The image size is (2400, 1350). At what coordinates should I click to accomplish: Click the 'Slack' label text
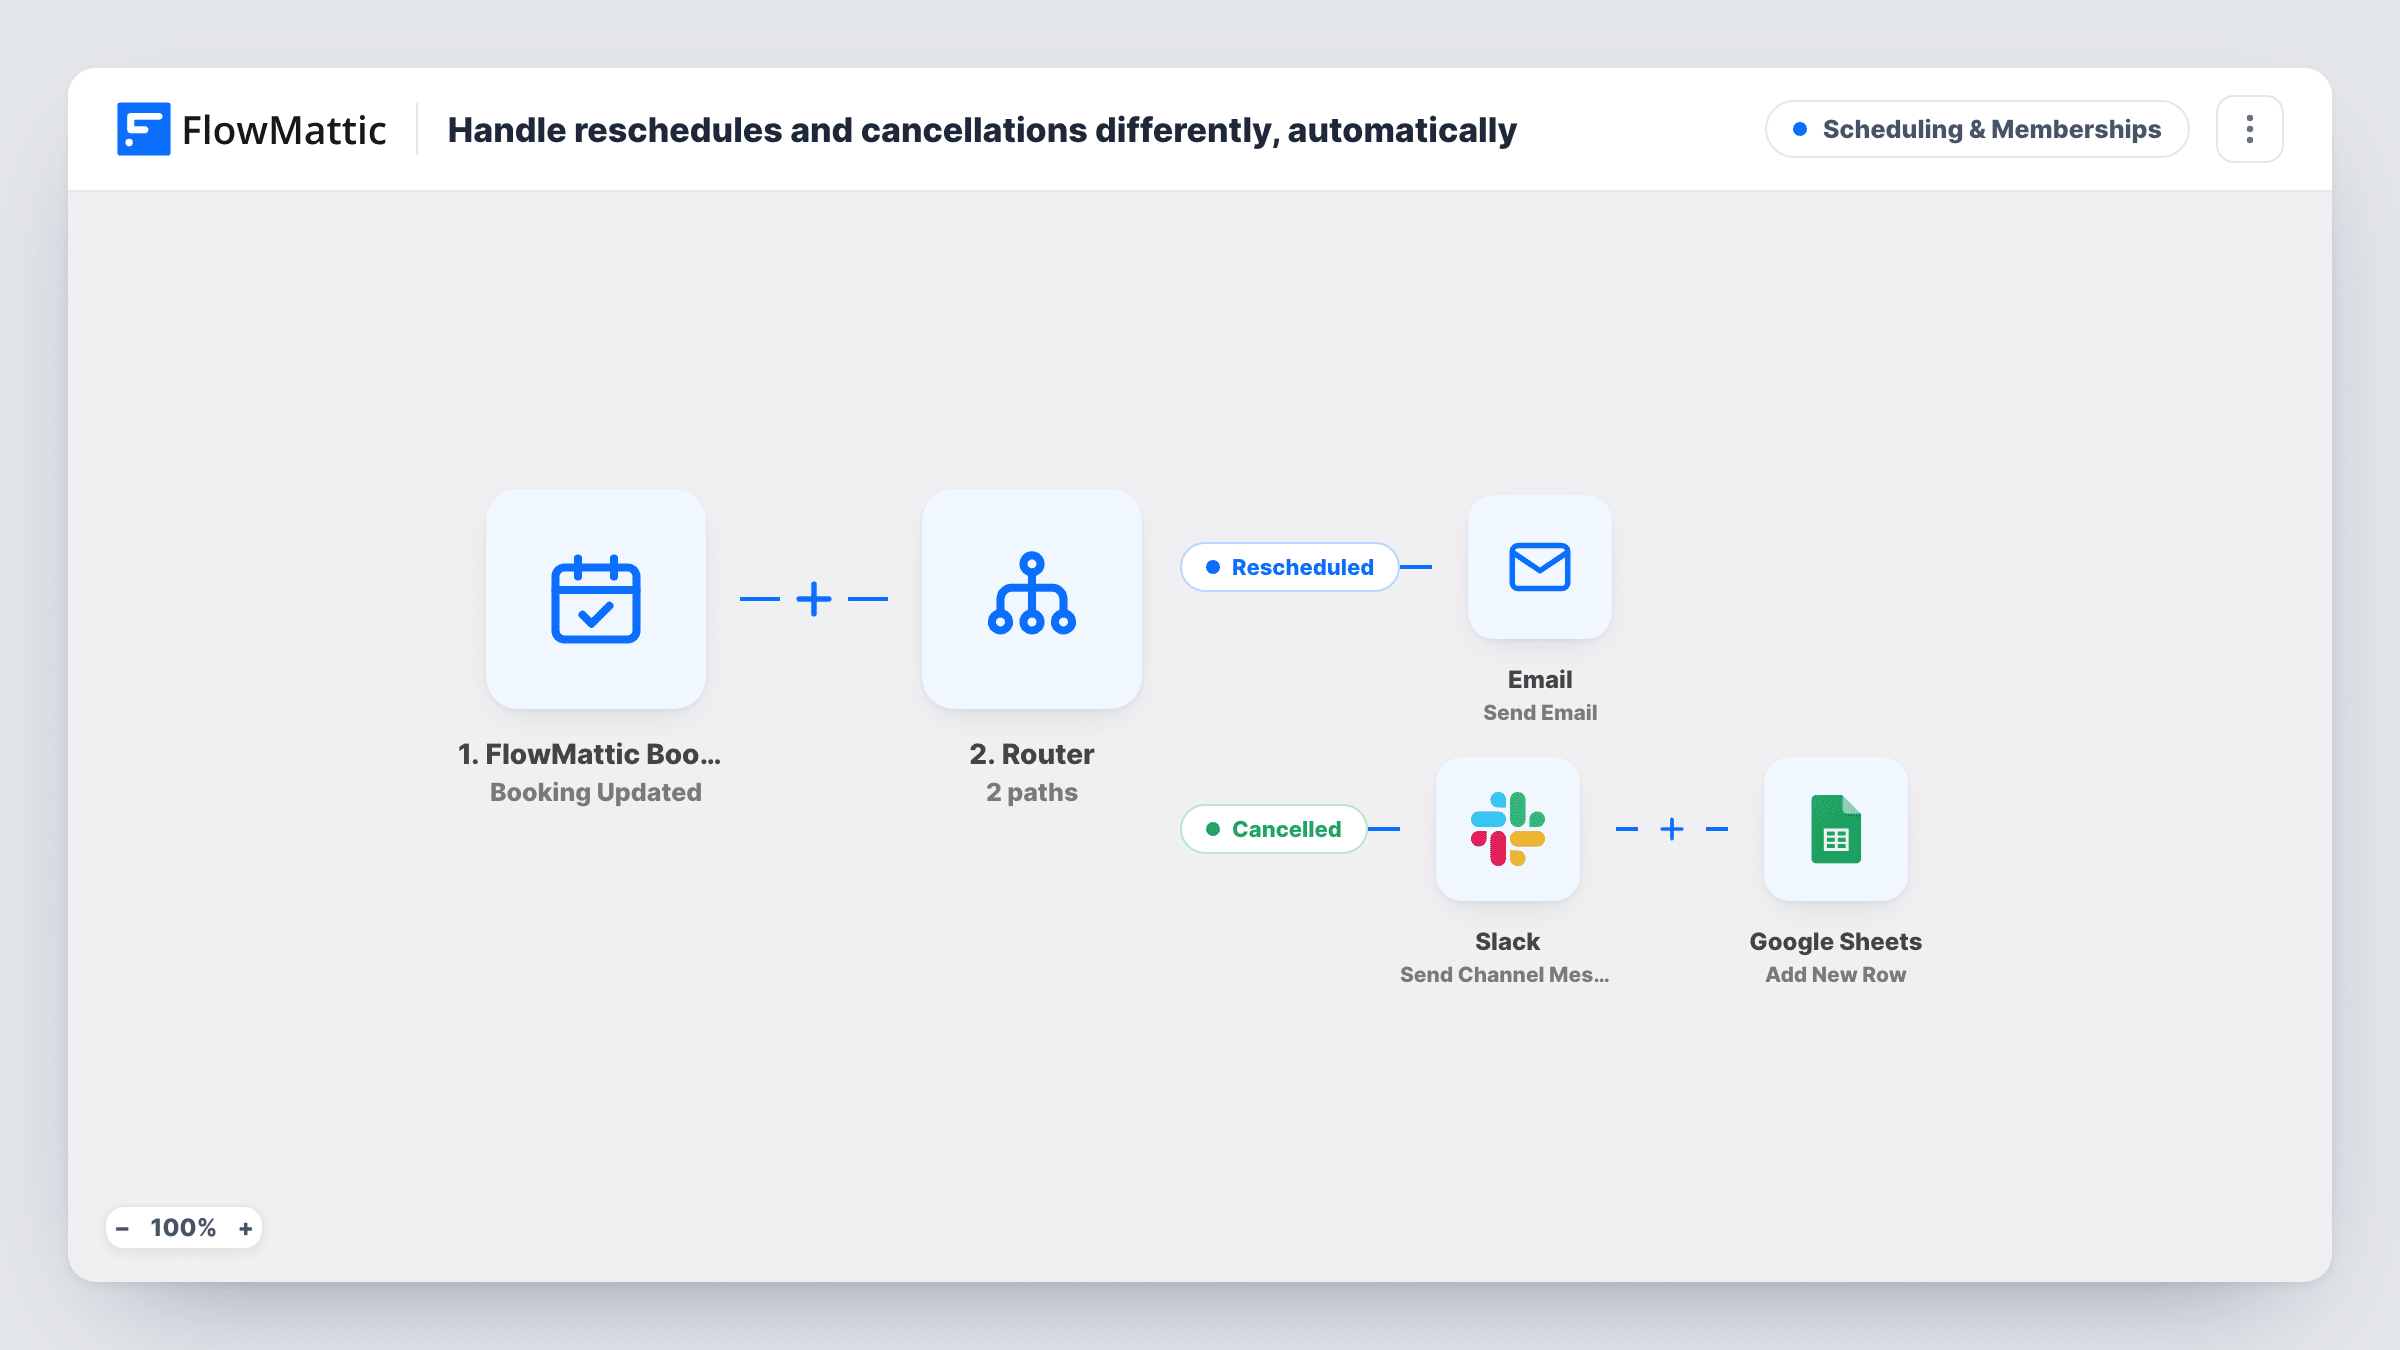[x=1508, y=942]
